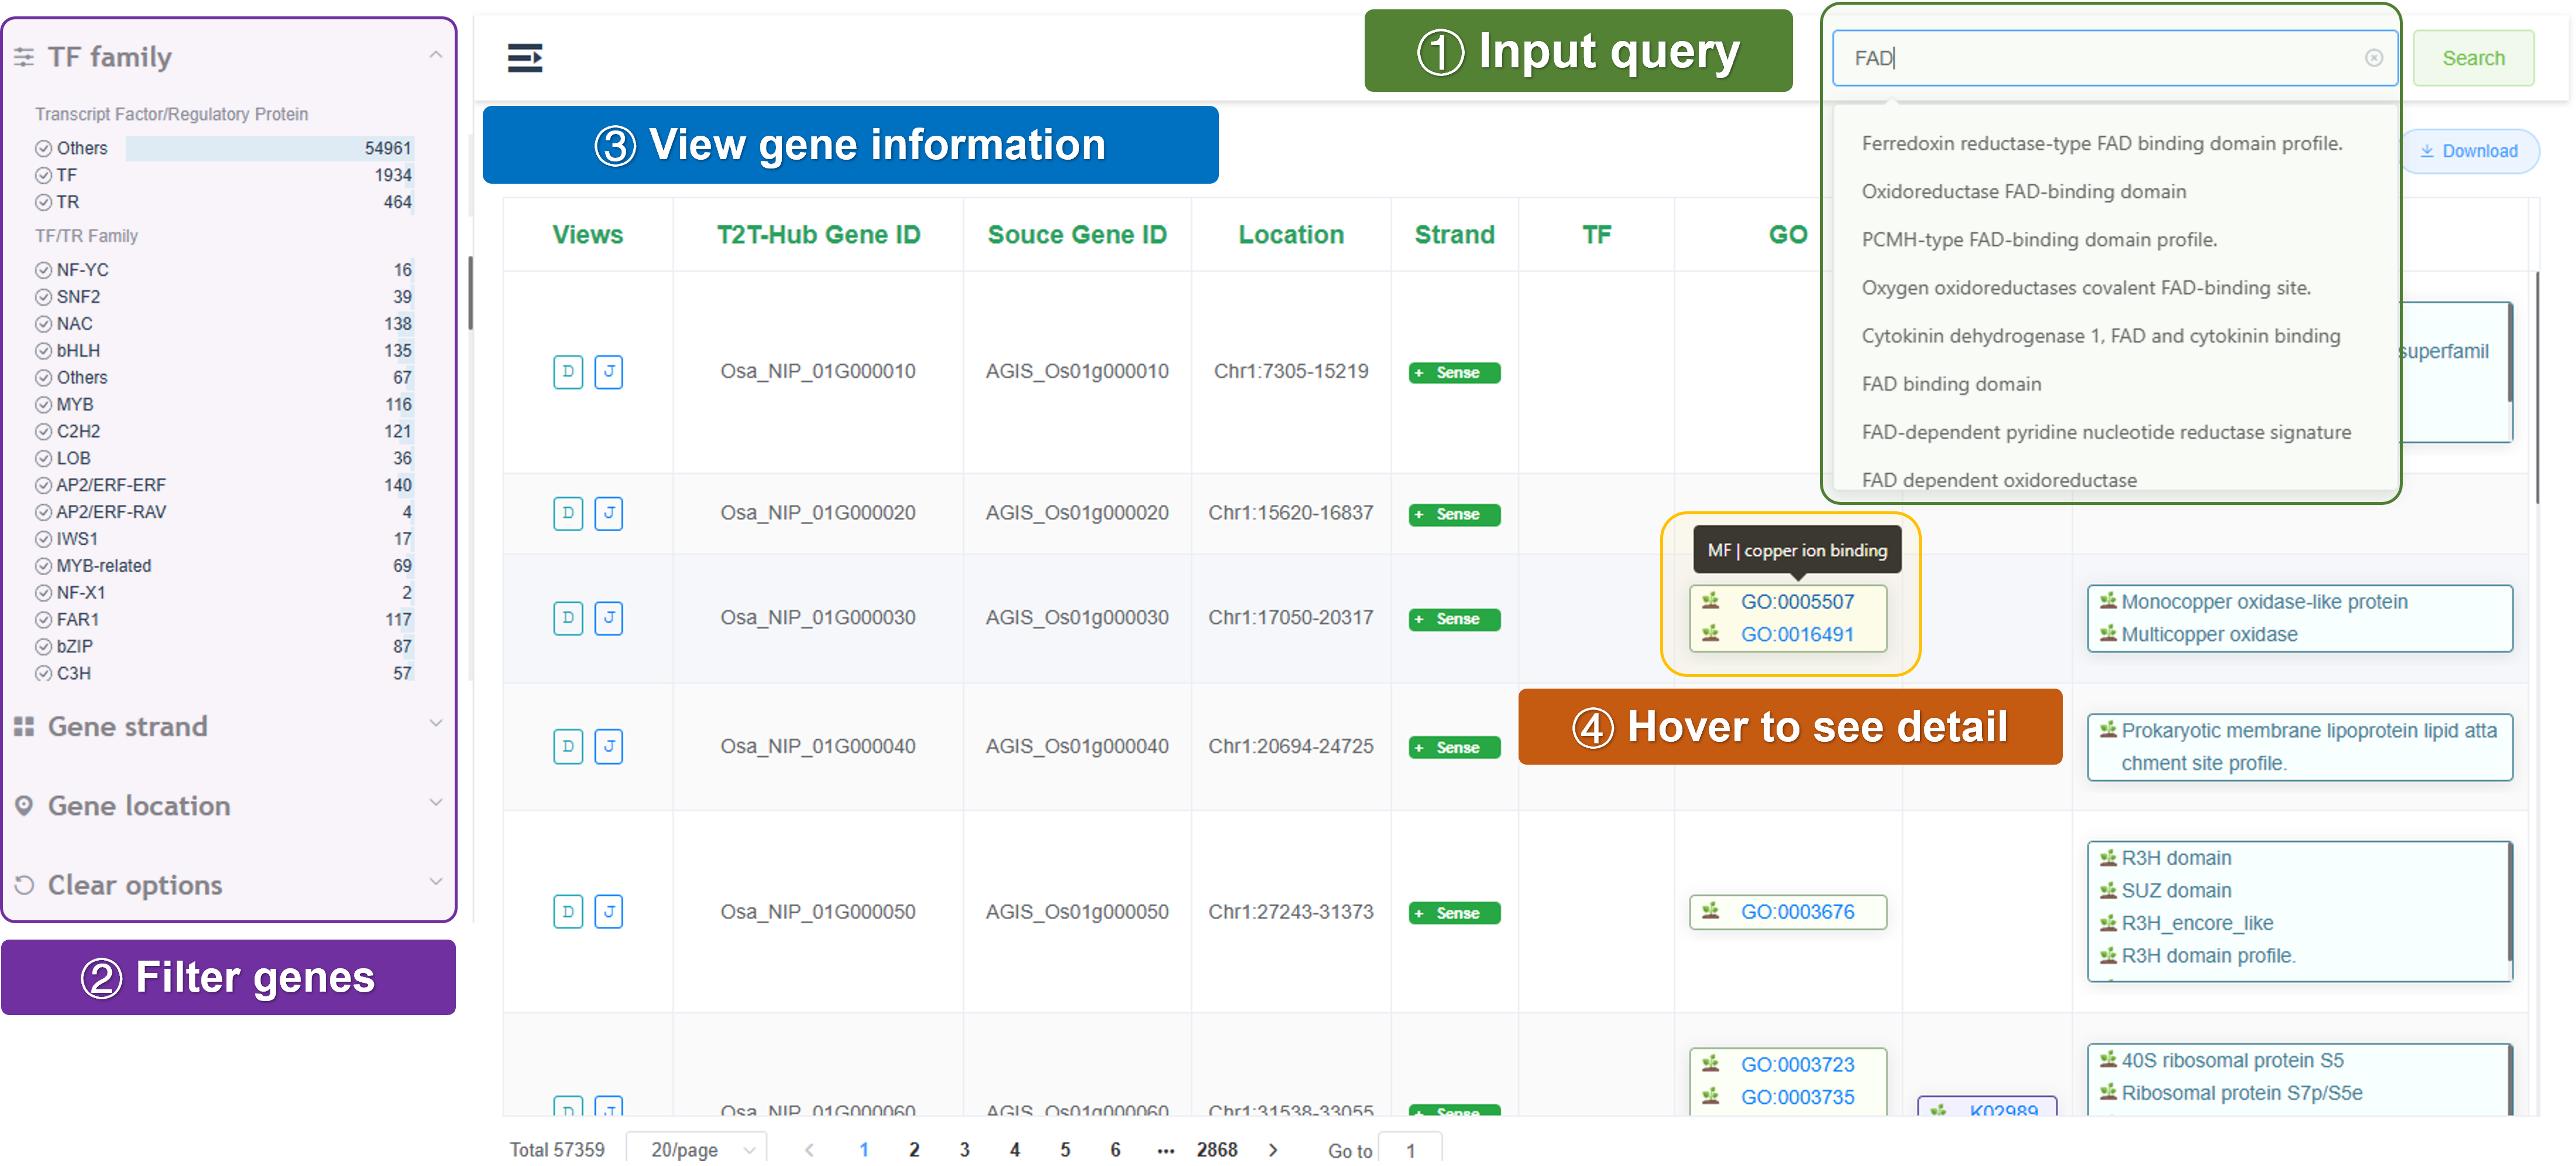Toggle the TF filter checkbox

(43, 175)
